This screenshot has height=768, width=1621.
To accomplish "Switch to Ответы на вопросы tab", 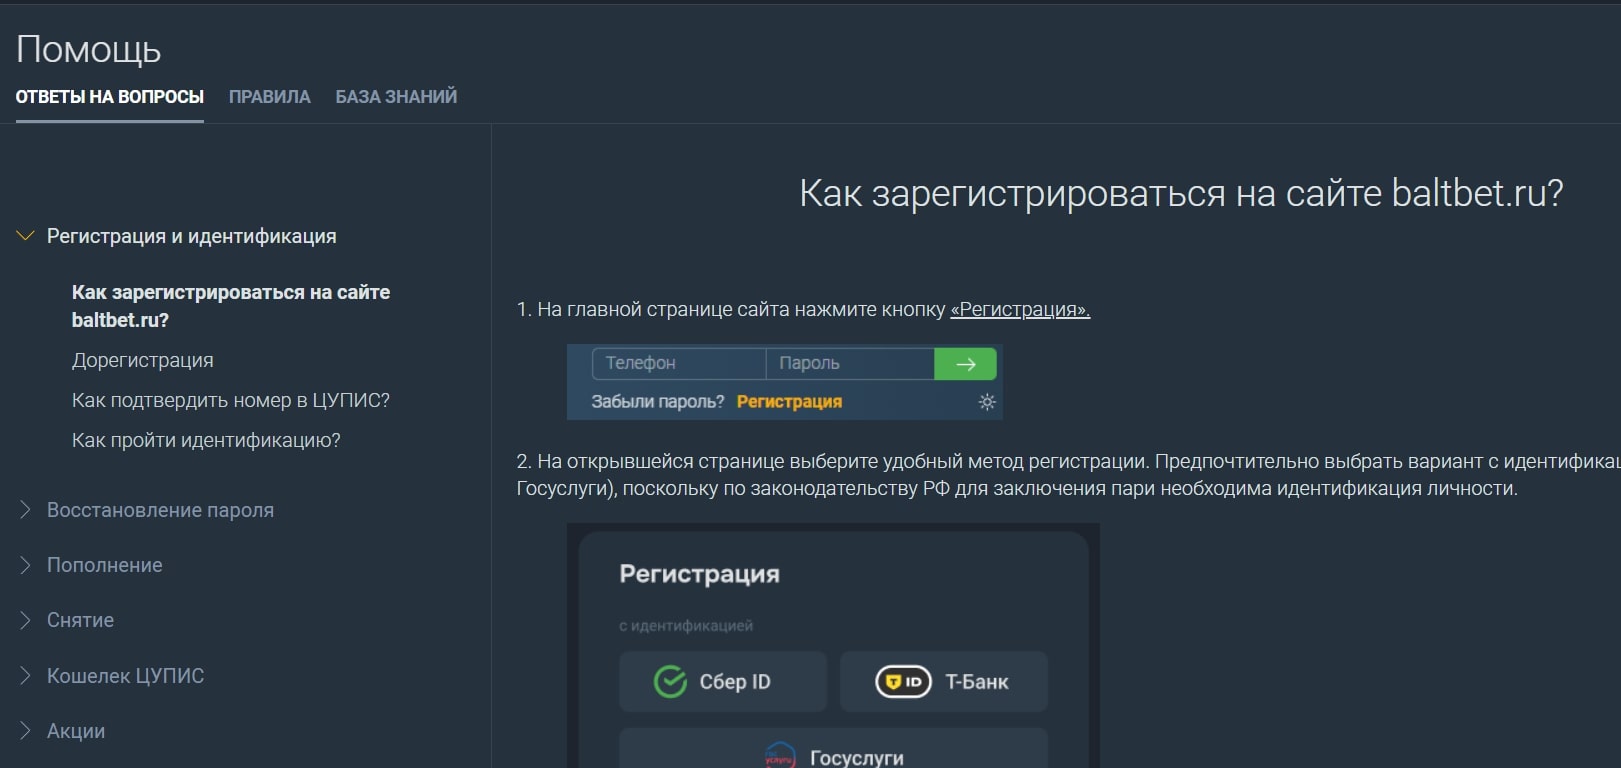I will 109,97.
